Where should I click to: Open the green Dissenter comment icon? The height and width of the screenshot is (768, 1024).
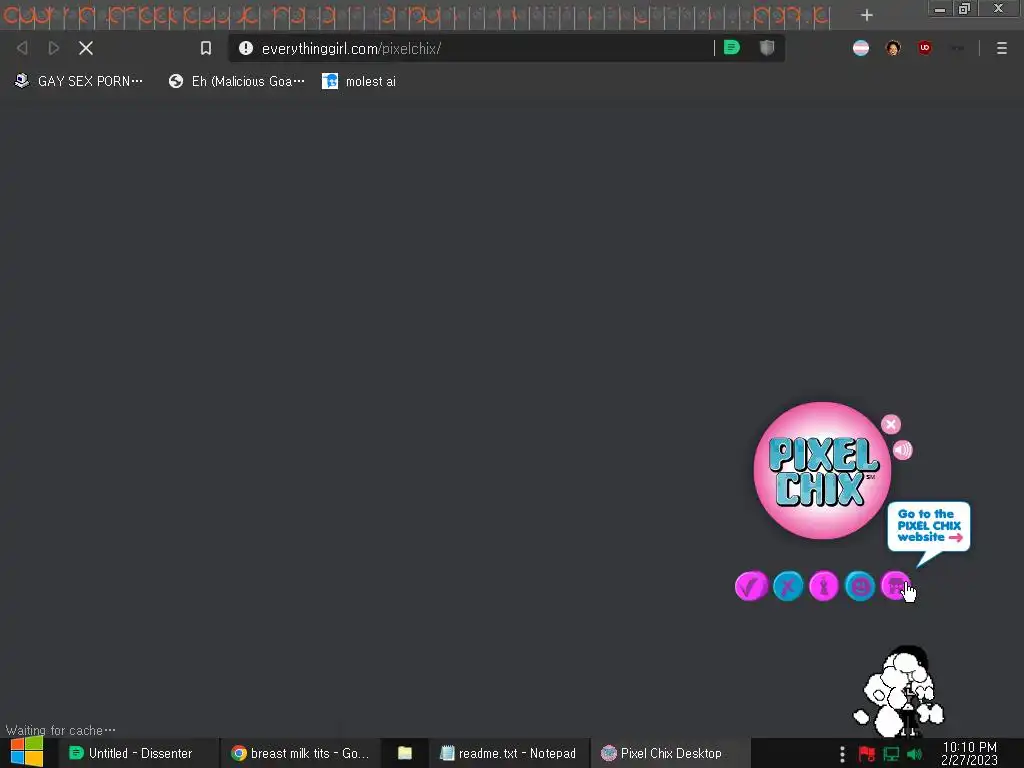(731, 48)
